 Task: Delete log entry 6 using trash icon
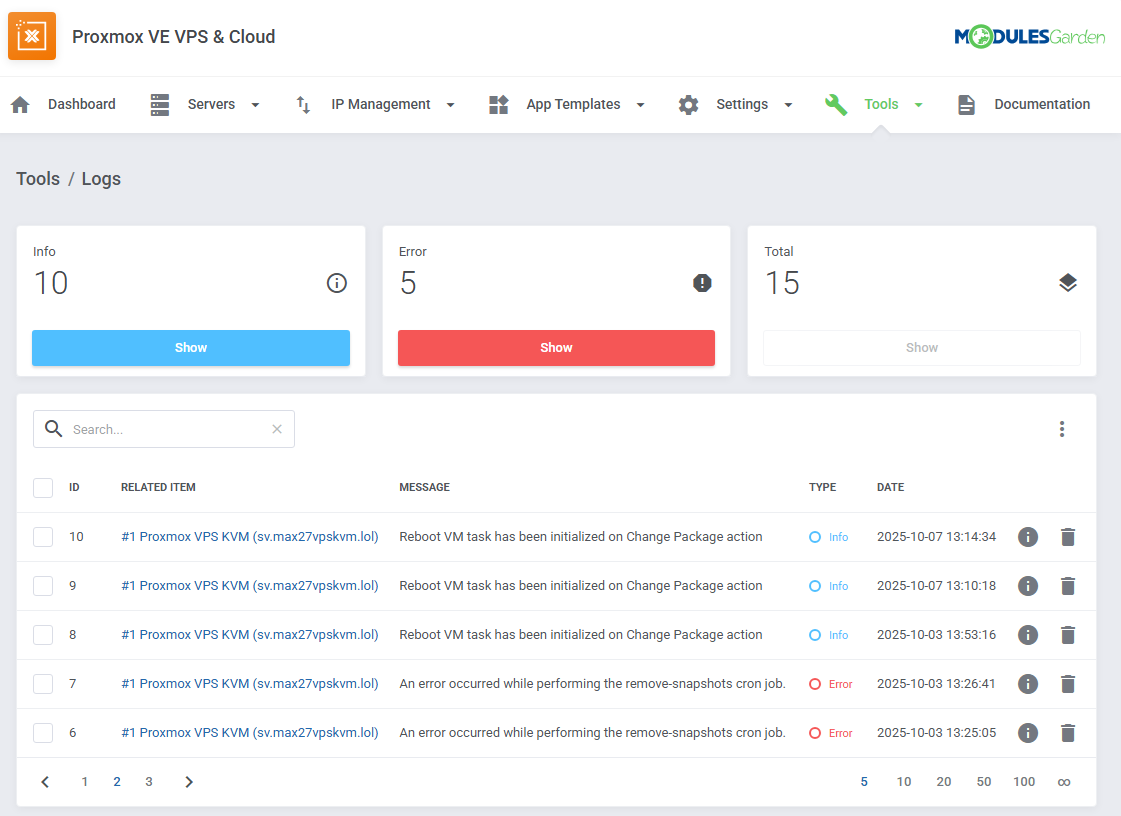coord(1067,733)
